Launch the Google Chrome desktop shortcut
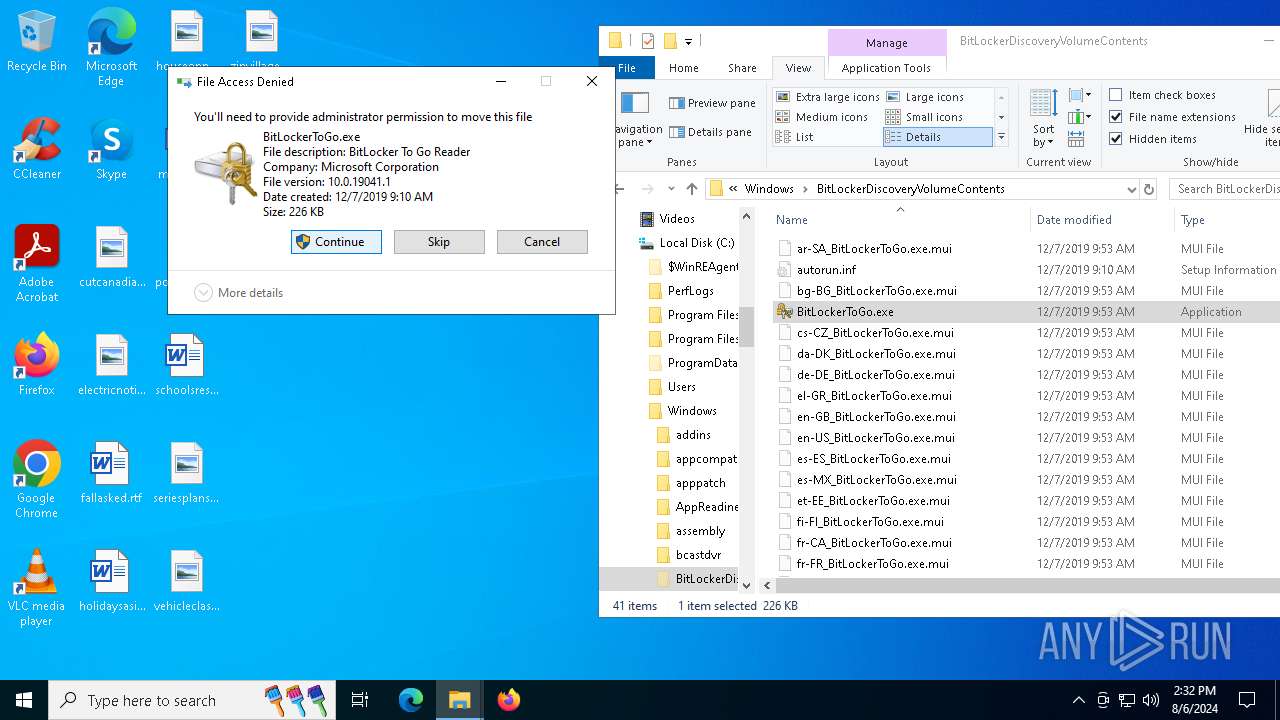1280x720 pixels. [x=36, y=480]
